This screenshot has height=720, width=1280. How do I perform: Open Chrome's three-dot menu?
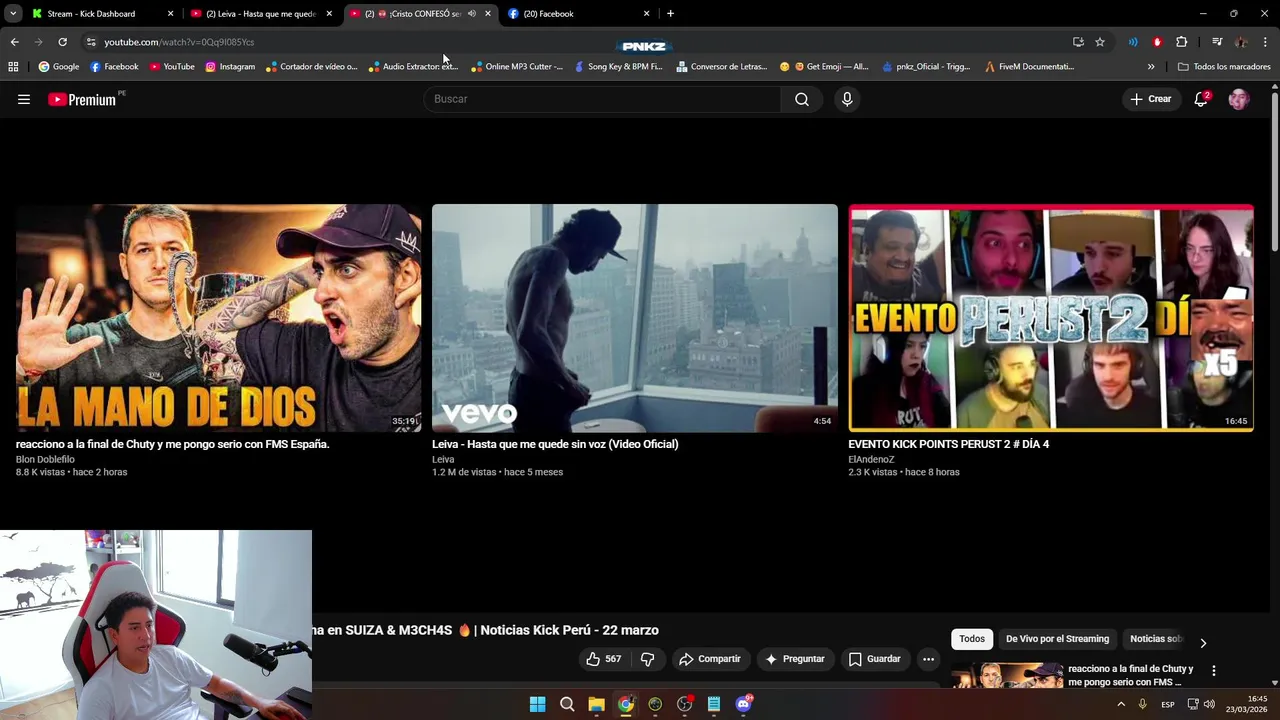1265,42
